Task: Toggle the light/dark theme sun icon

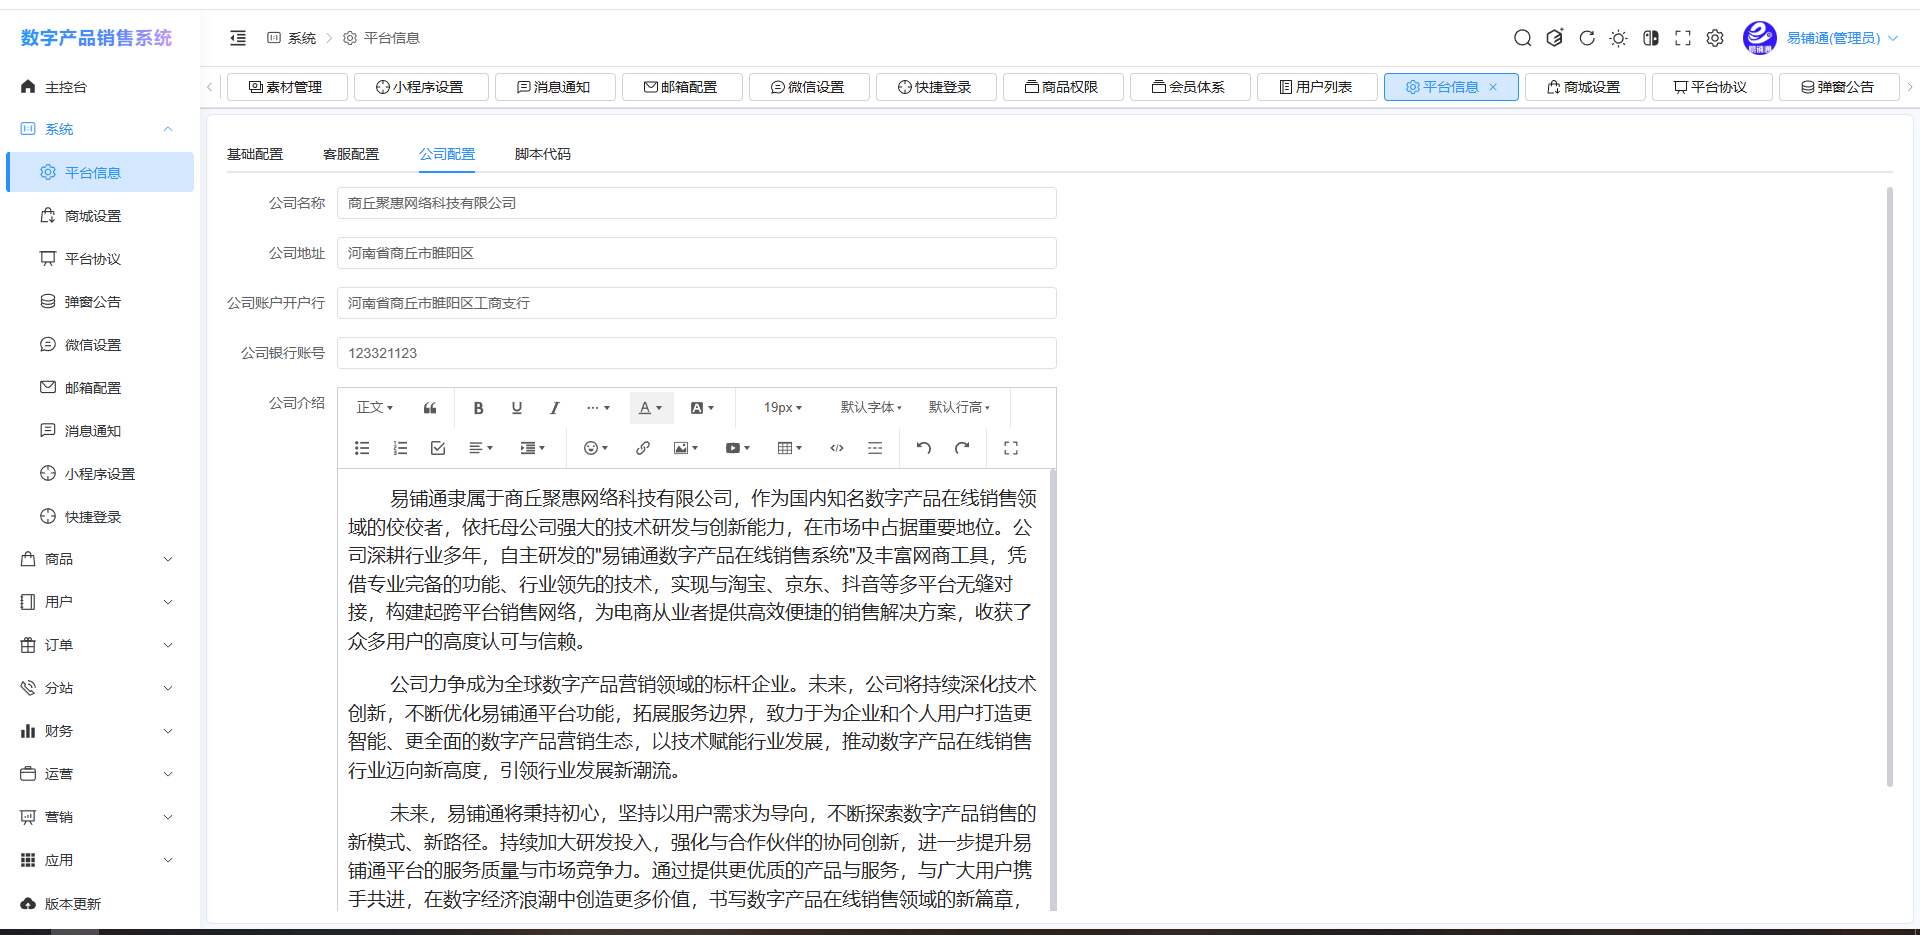Action: (1618, 38)
